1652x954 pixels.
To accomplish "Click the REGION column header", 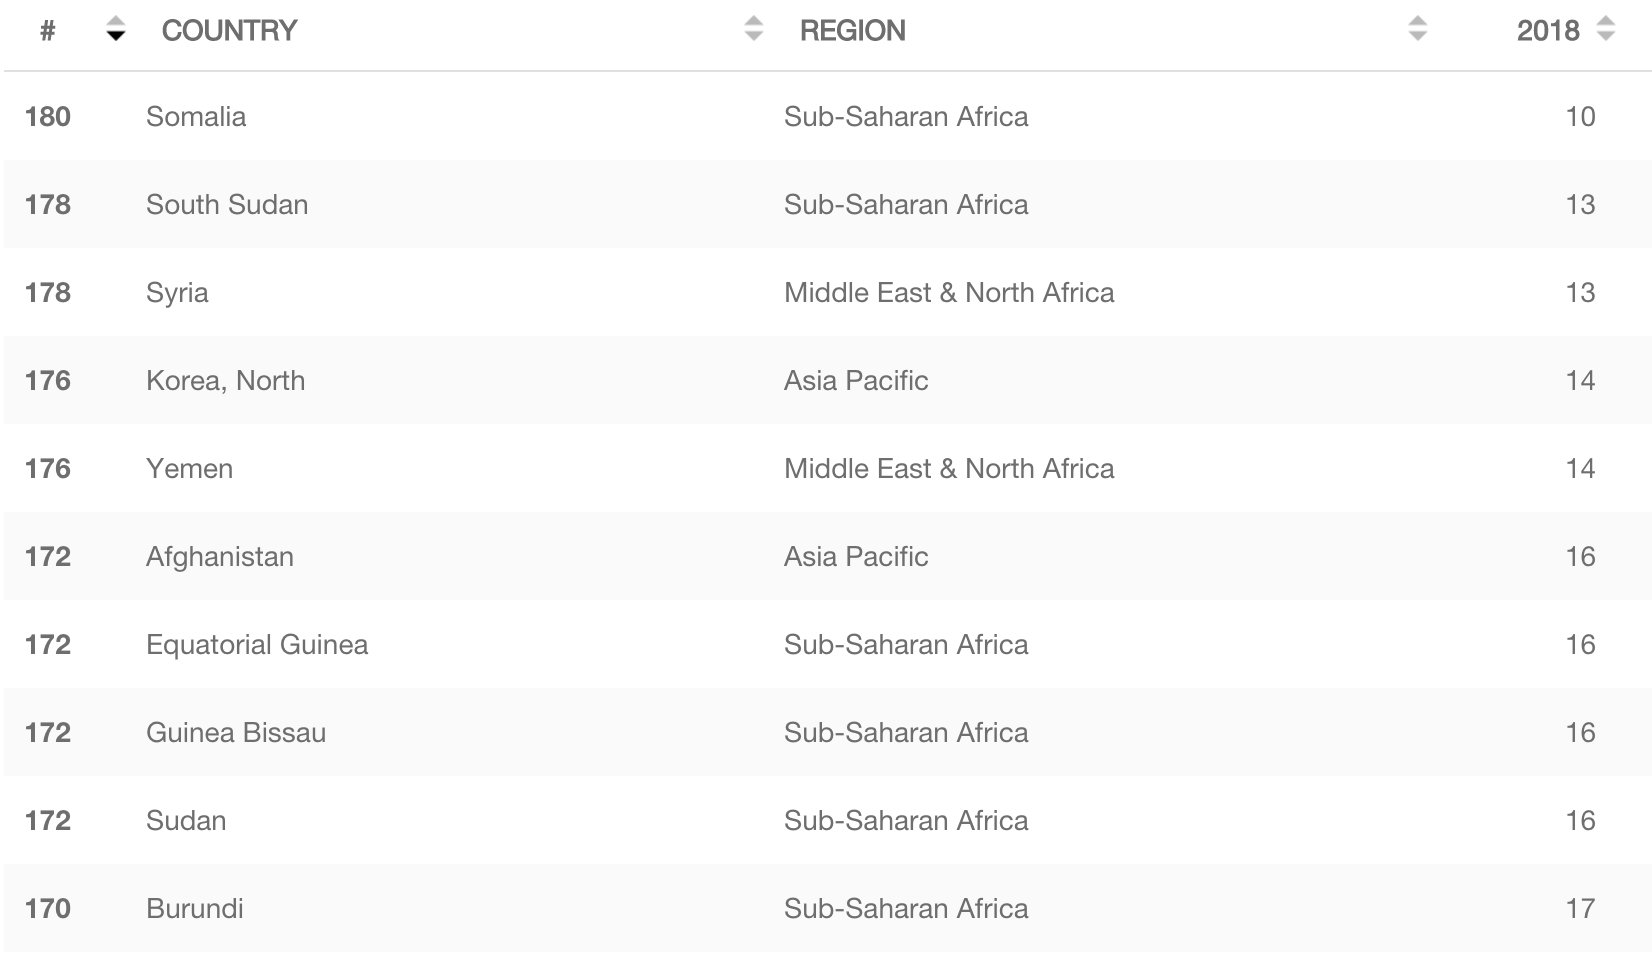I will [853, 31].
